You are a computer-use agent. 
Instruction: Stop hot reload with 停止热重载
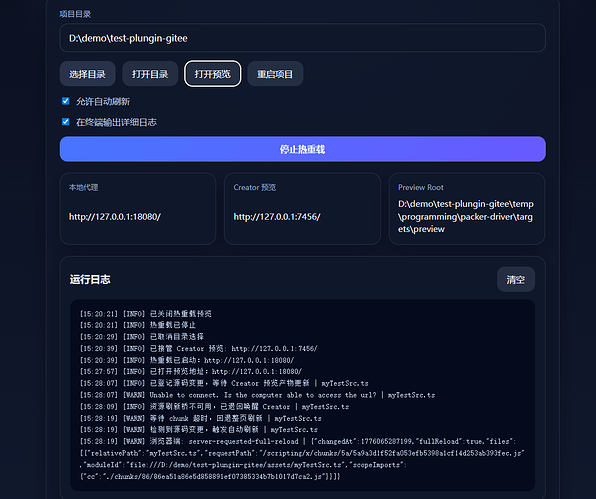(x=303, y=149)
